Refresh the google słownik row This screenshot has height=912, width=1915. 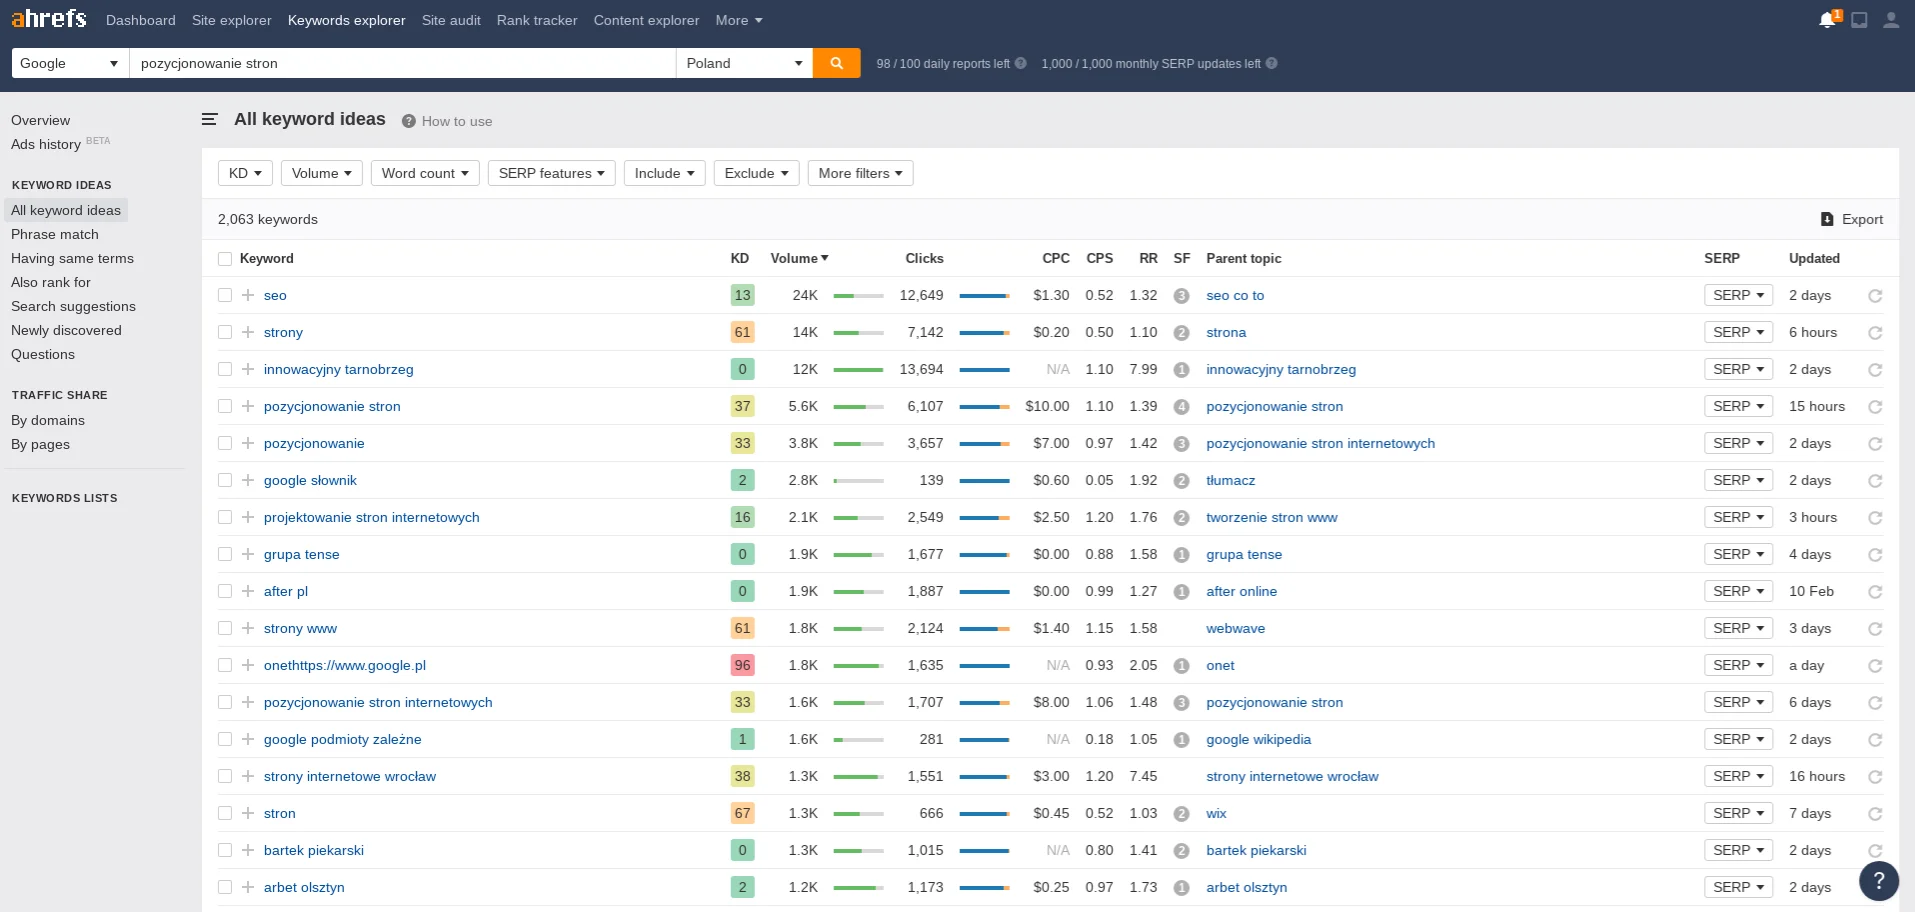point(1875,481)
